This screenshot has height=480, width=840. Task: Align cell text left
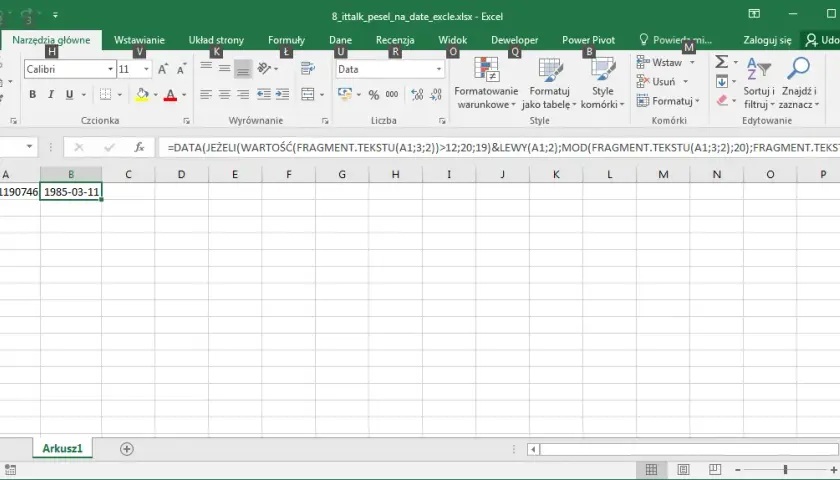click(x=206, y=94)
